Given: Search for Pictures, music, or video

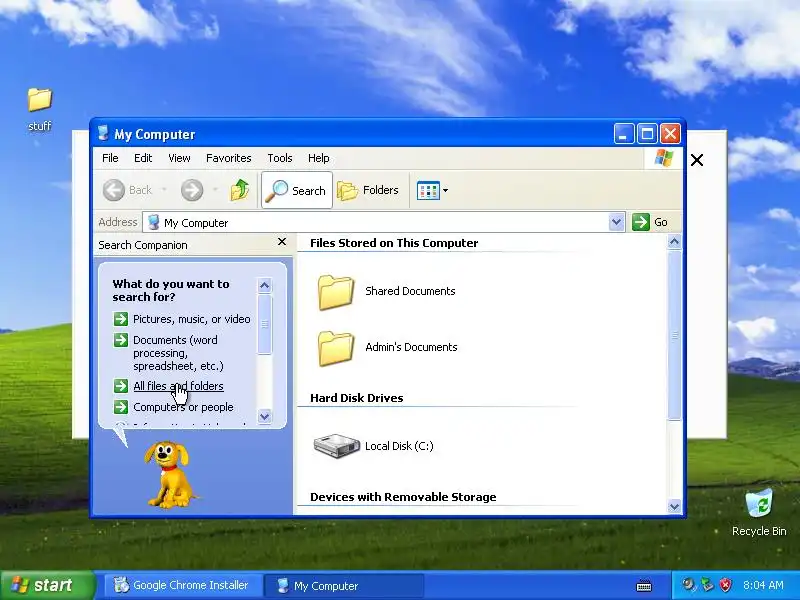Looking at the screenshot, I should pos(191,319).
